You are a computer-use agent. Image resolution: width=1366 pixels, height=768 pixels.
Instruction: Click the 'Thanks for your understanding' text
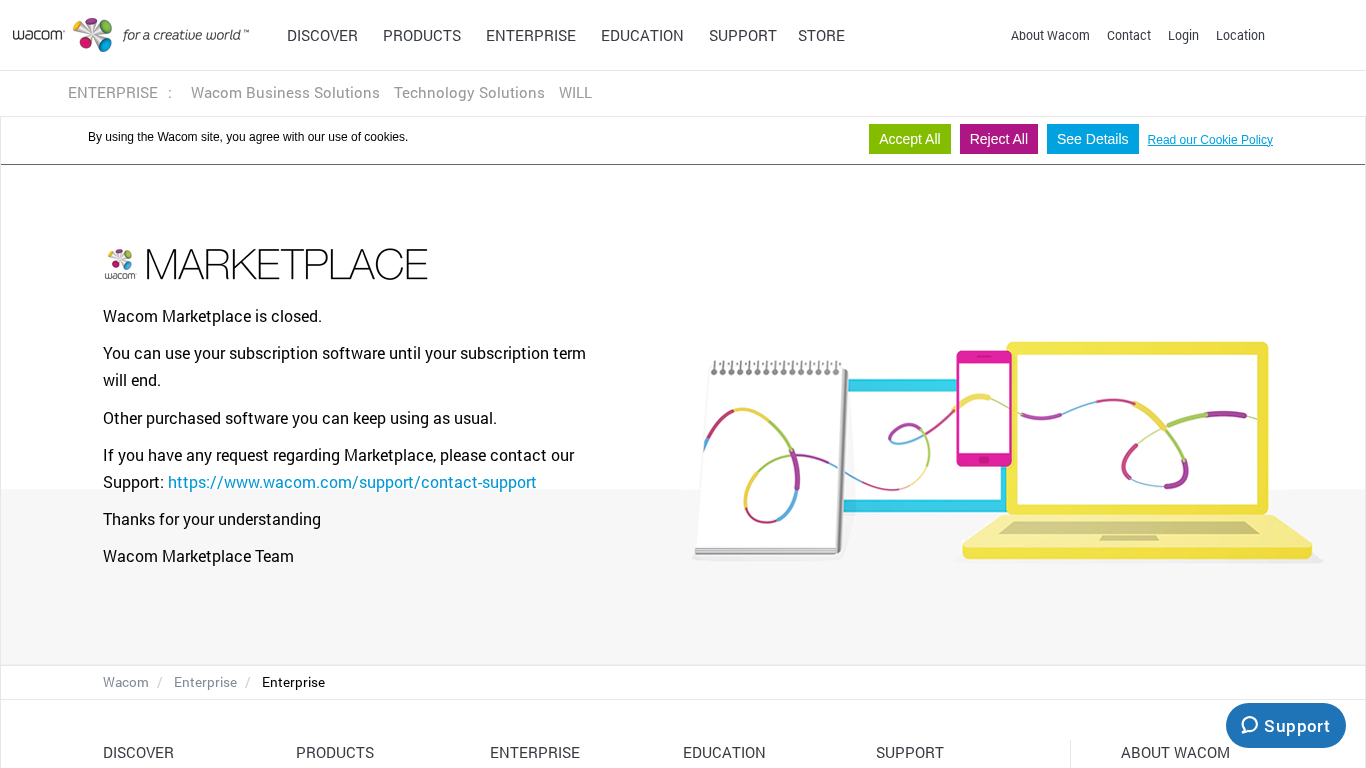212,519
